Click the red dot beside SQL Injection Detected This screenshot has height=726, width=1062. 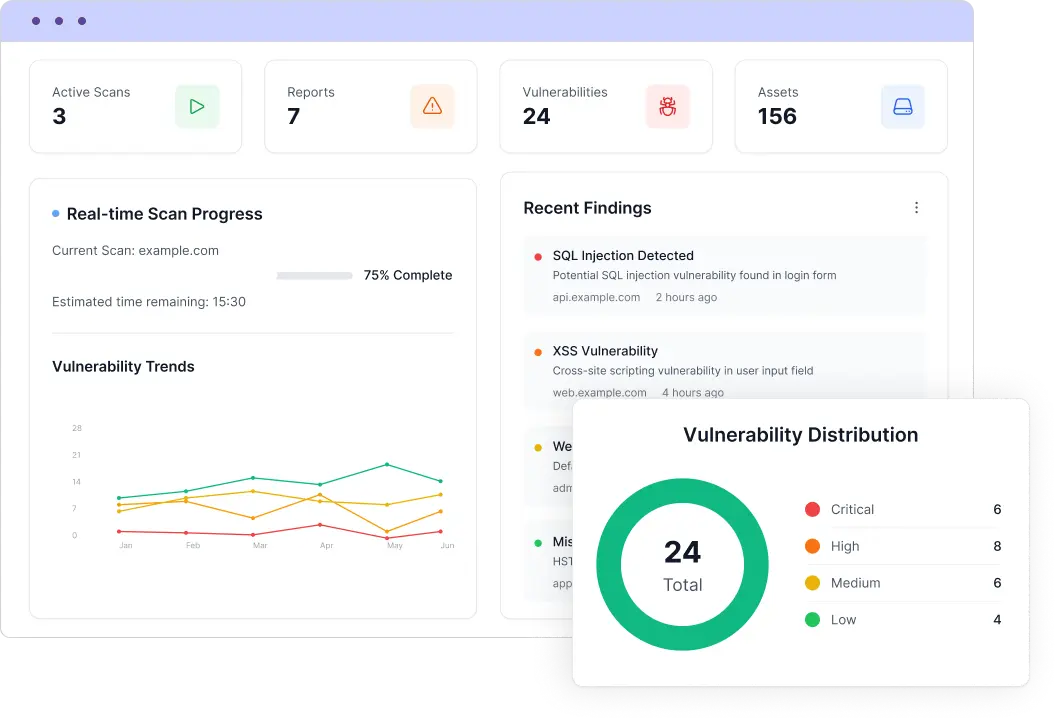pos(538,257)
